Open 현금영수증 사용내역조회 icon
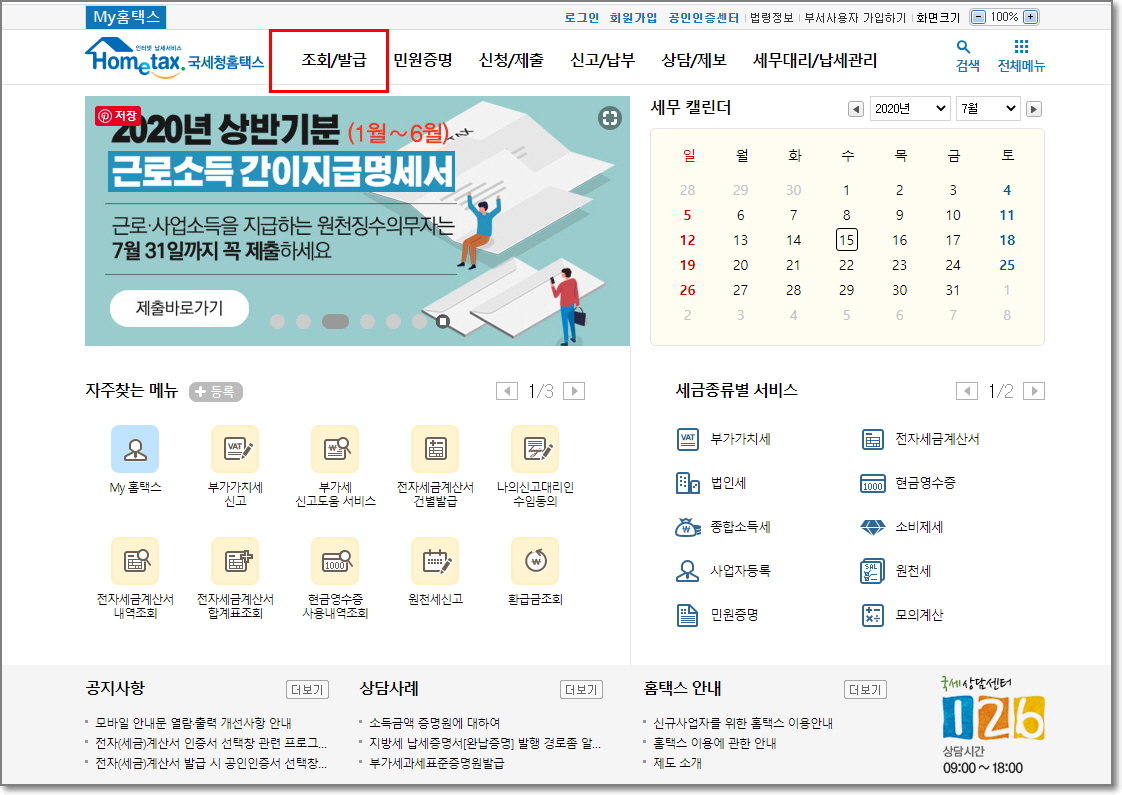This screenshot has width=1122, height=795. [335, 561]
